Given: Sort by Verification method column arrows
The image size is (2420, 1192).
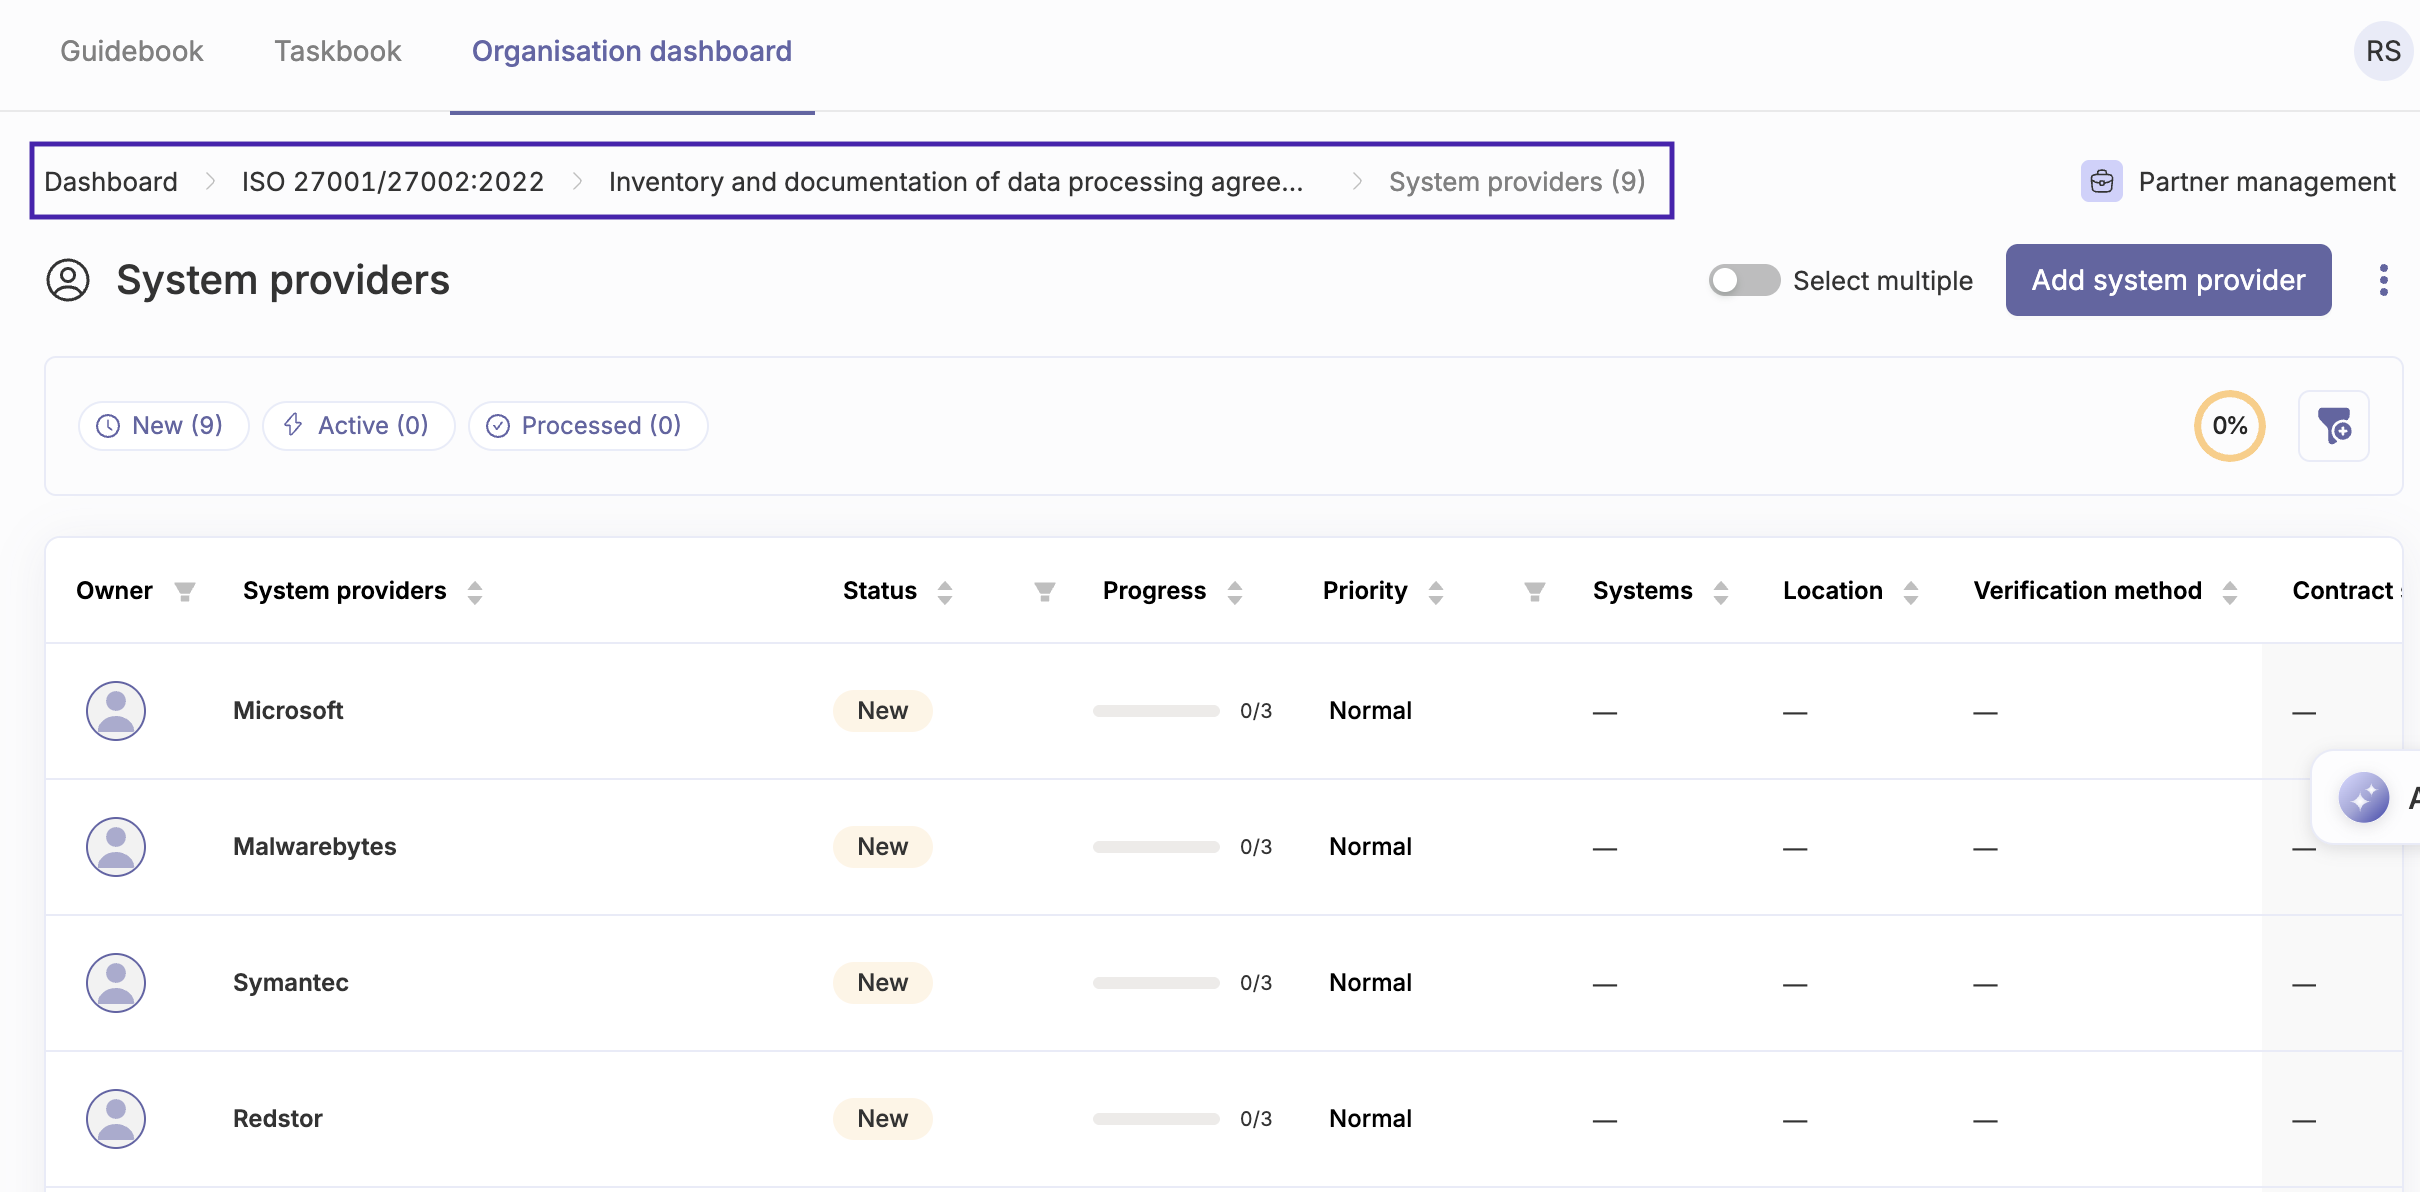Looking at the screenshot, I should 2229,592.
